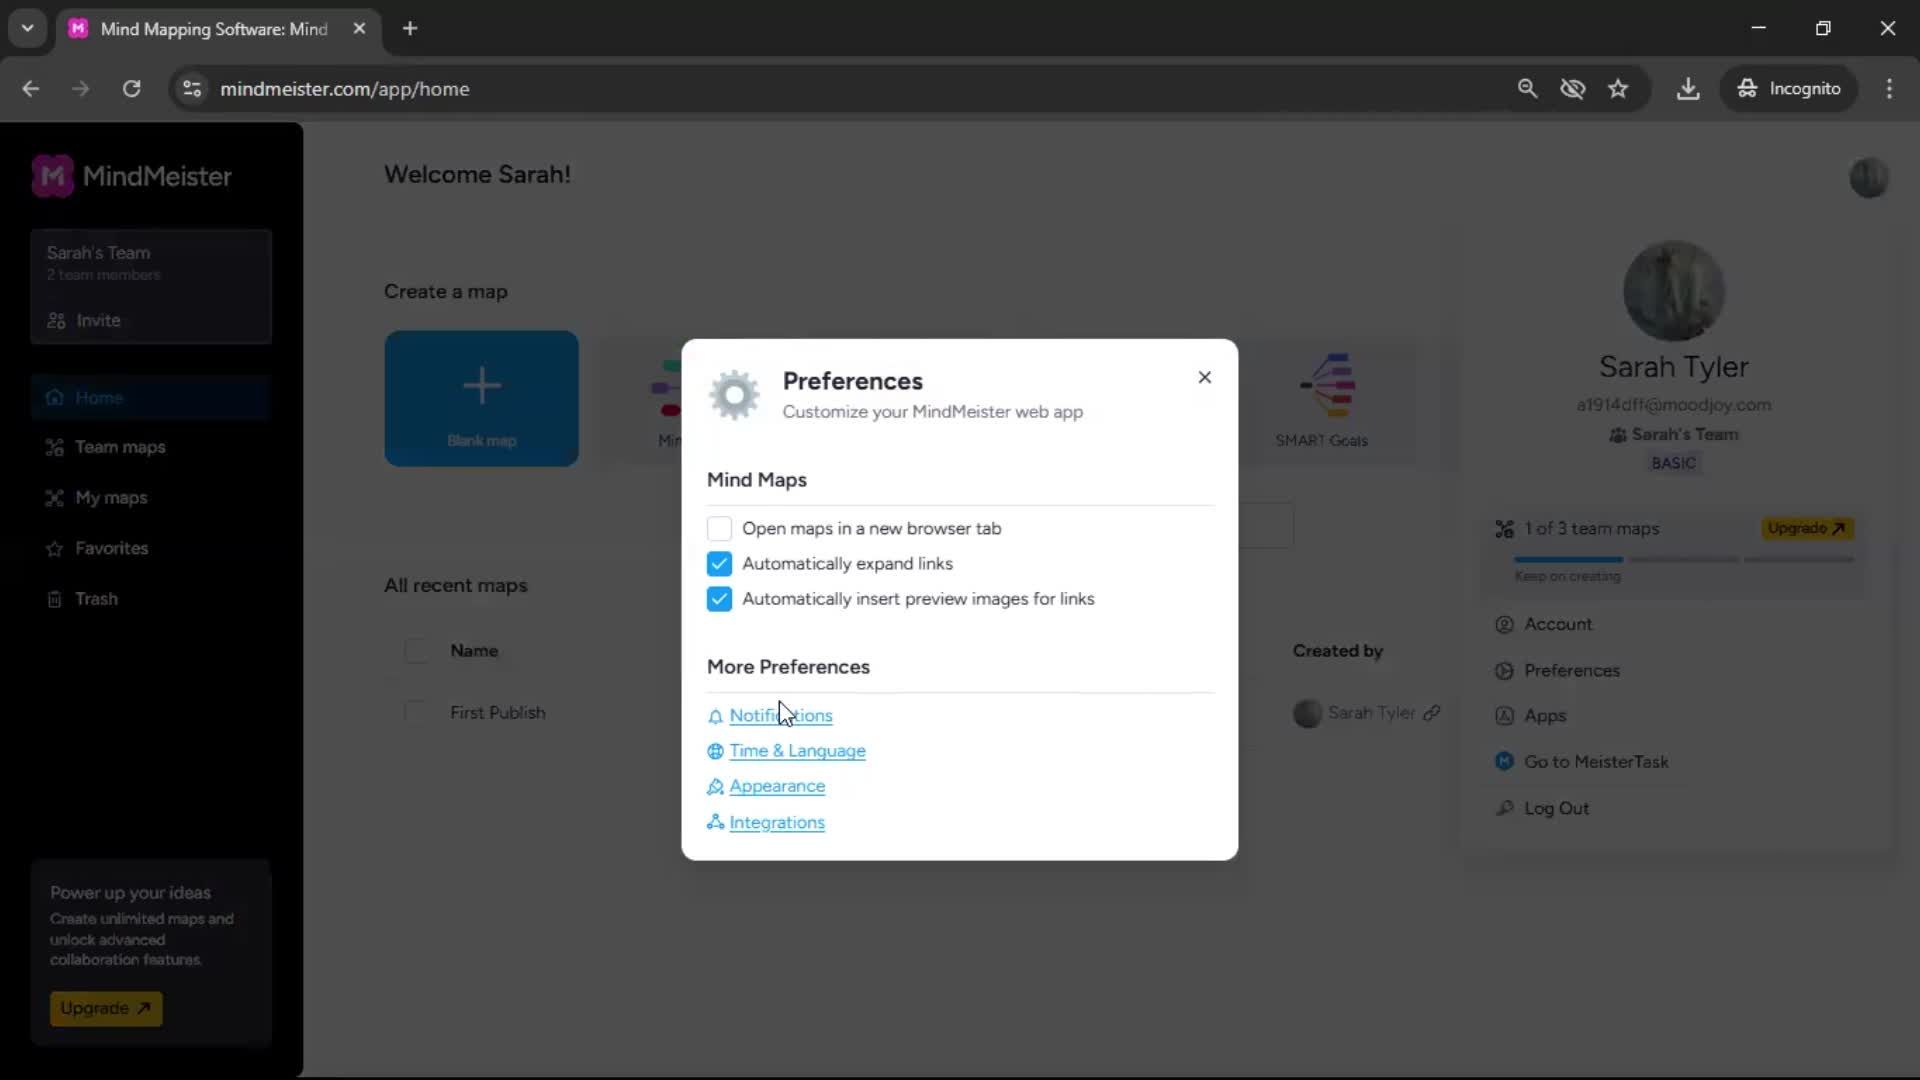This screenshot has width=1920, height=1080.
Task: Reload the MindMeister page
Action: pos(131,89)
